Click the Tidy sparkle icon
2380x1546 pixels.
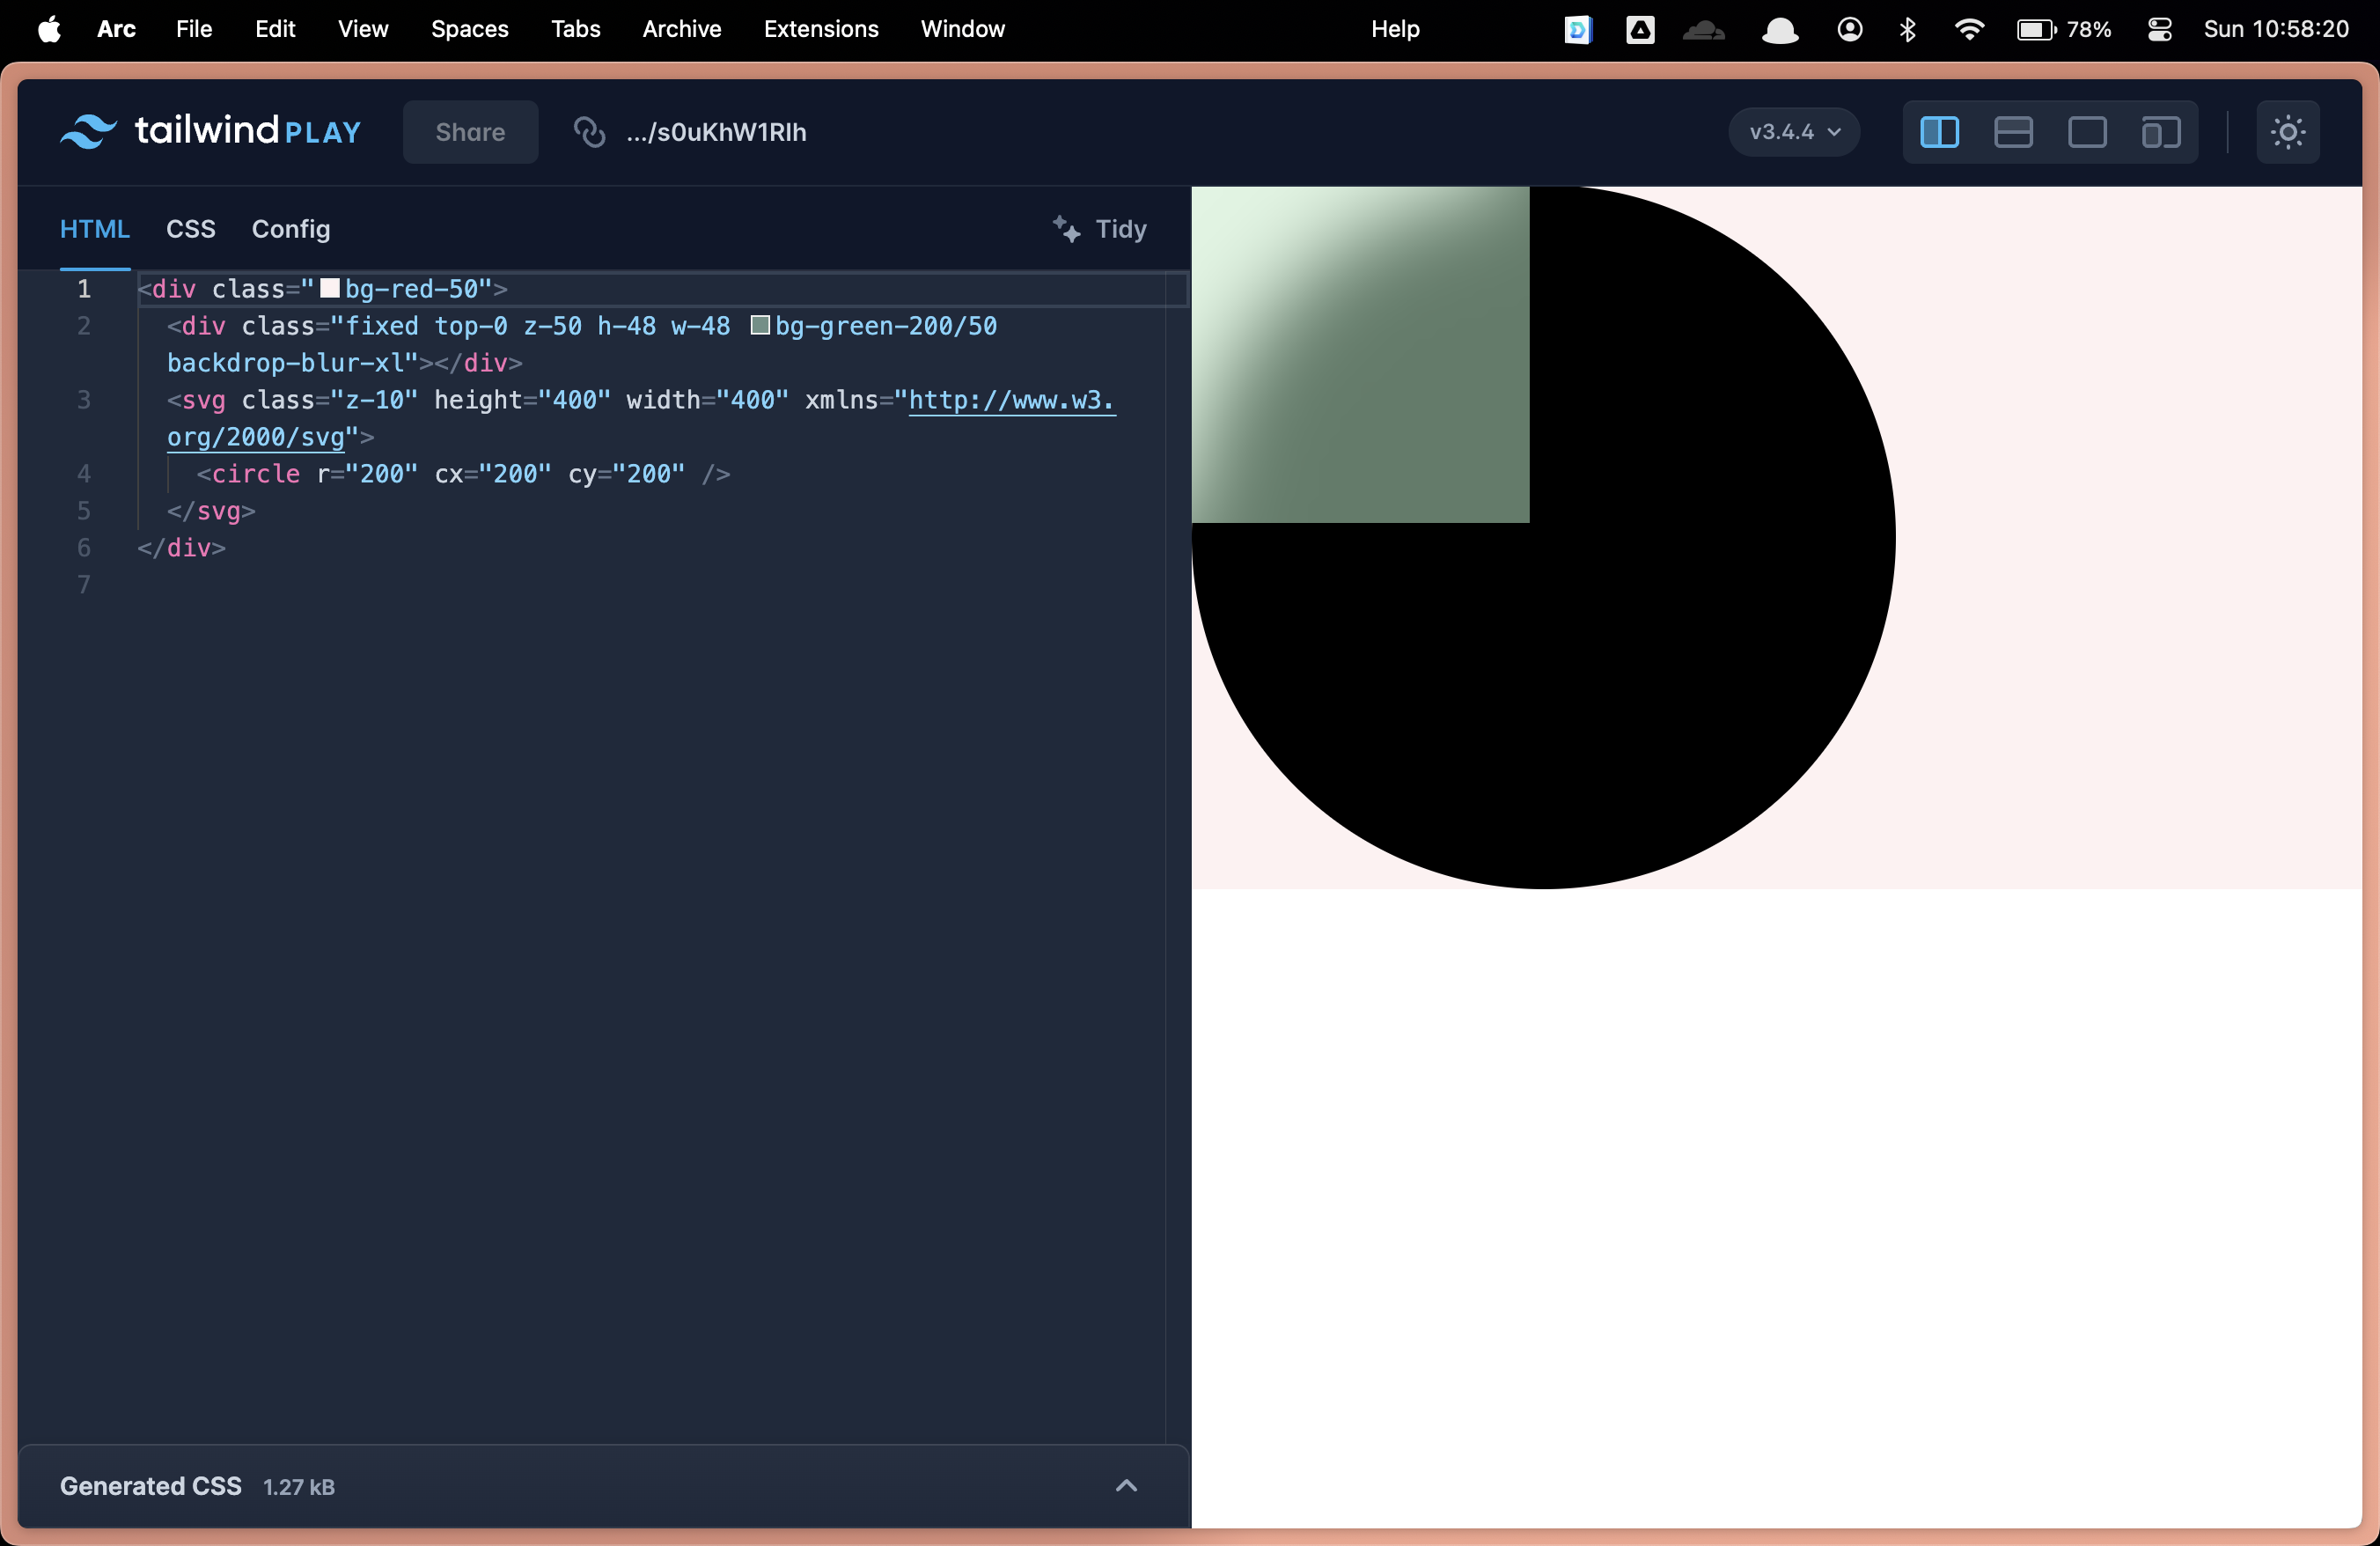pos(1066,229)
